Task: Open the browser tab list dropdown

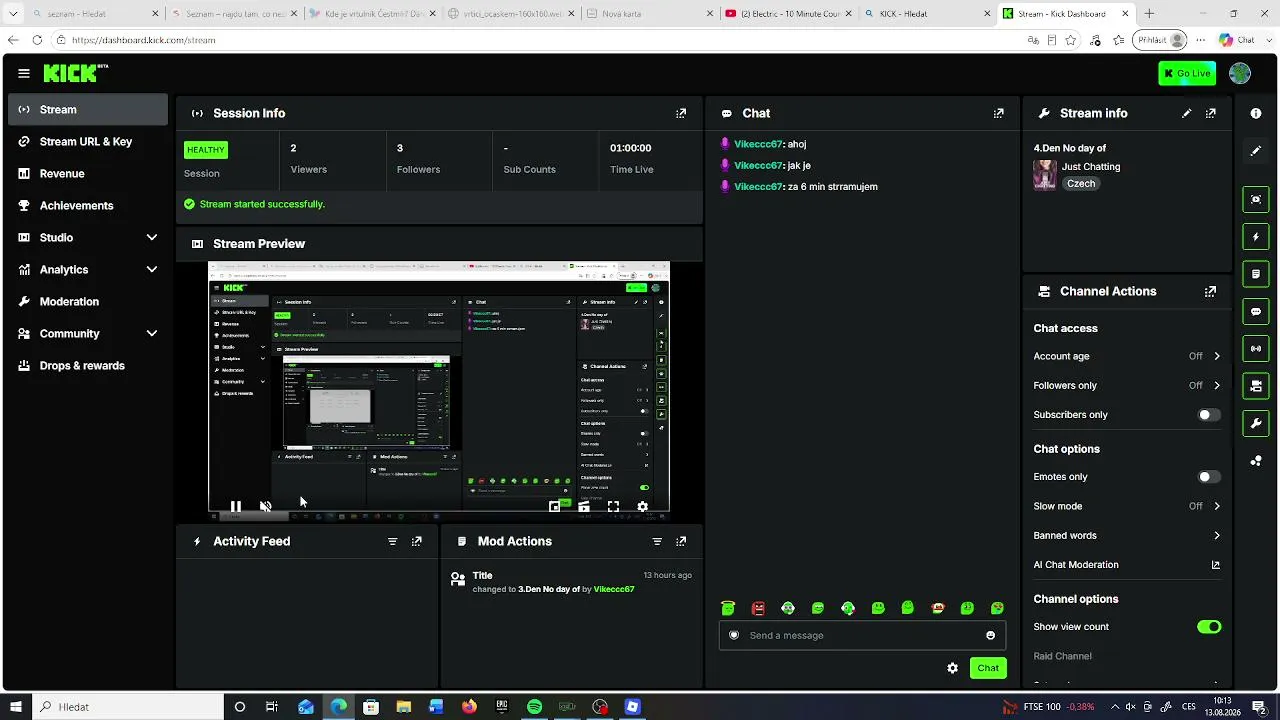Action: 13,14
